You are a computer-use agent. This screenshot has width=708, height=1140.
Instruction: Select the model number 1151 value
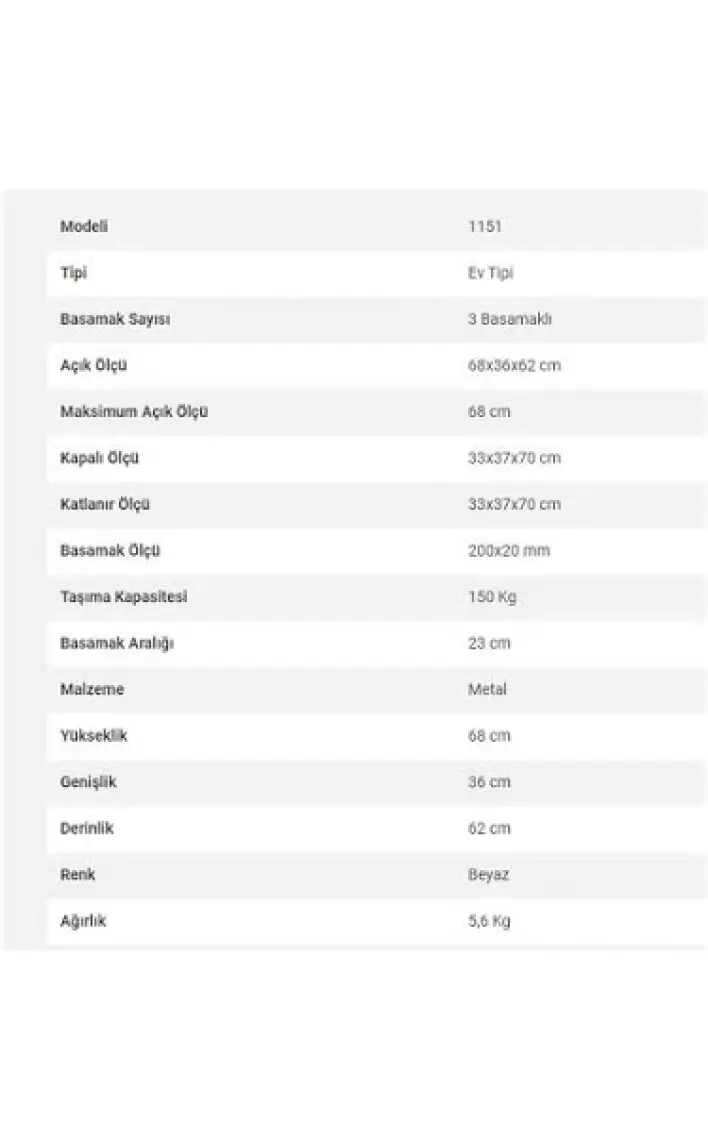coord(485,226)
